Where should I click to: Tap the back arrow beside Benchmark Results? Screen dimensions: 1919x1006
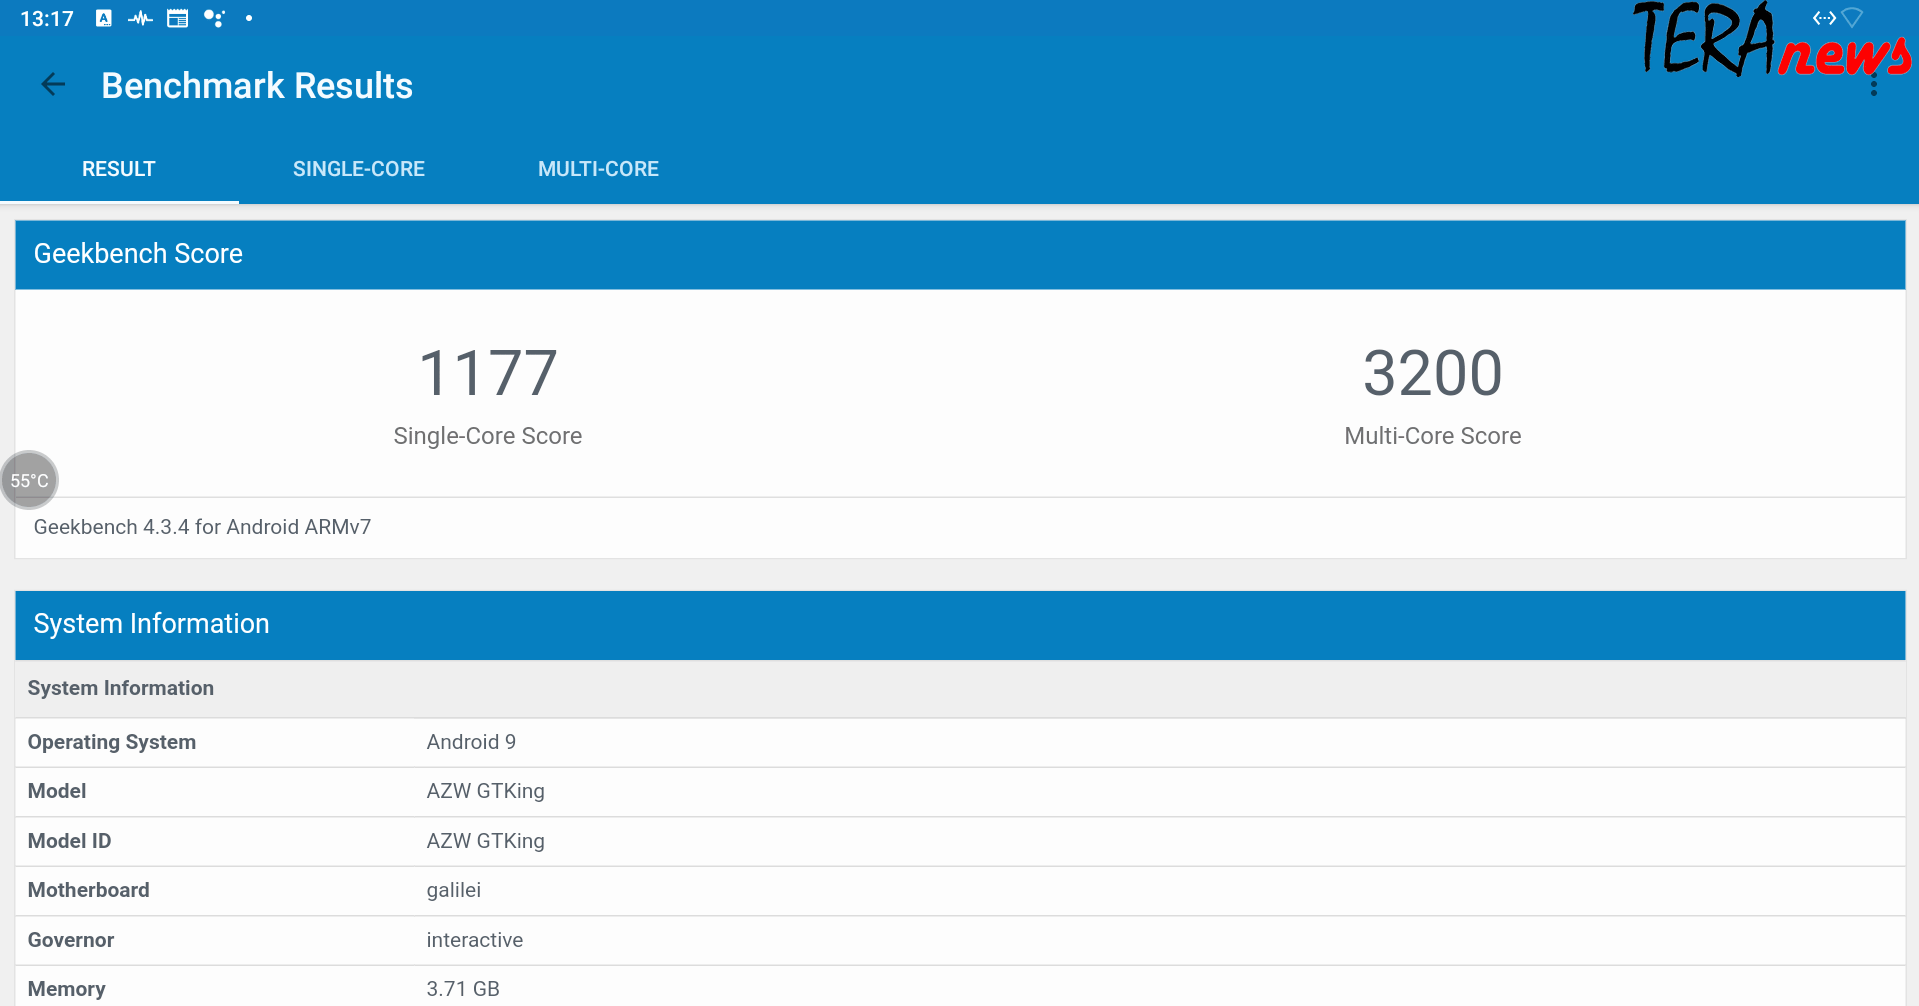pyautogui.click(x=53, y=86)
